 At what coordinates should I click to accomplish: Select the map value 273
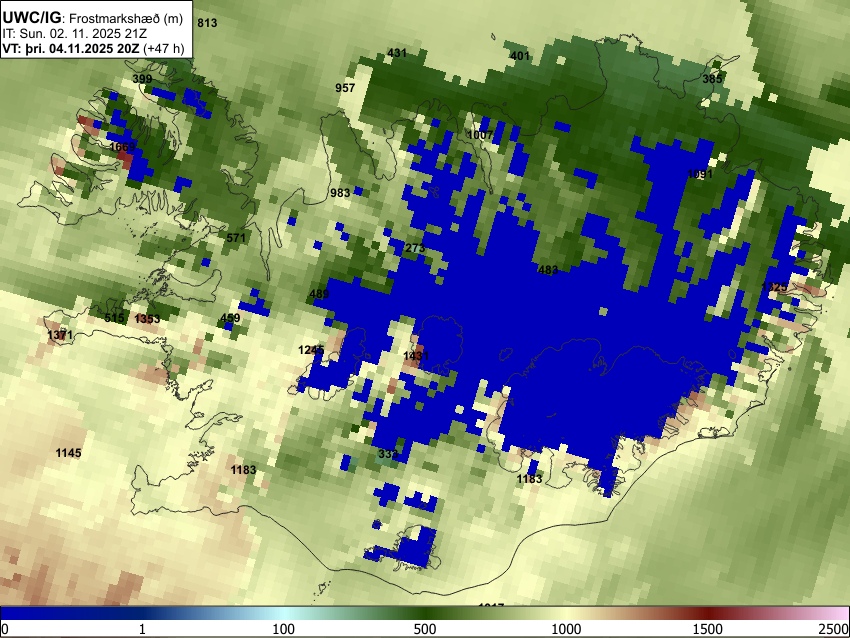click(x=415, y=248)
